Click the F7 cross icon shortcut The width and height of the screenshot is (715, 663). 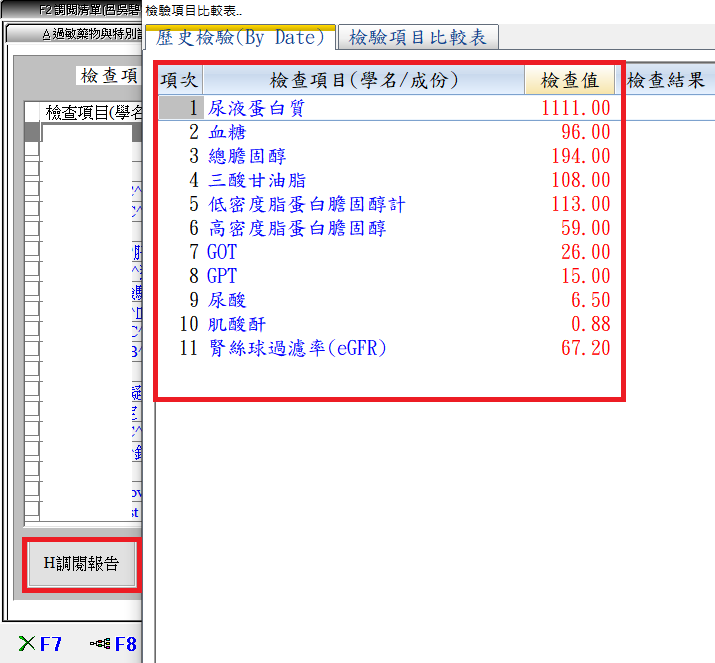(x=42, y=644)
